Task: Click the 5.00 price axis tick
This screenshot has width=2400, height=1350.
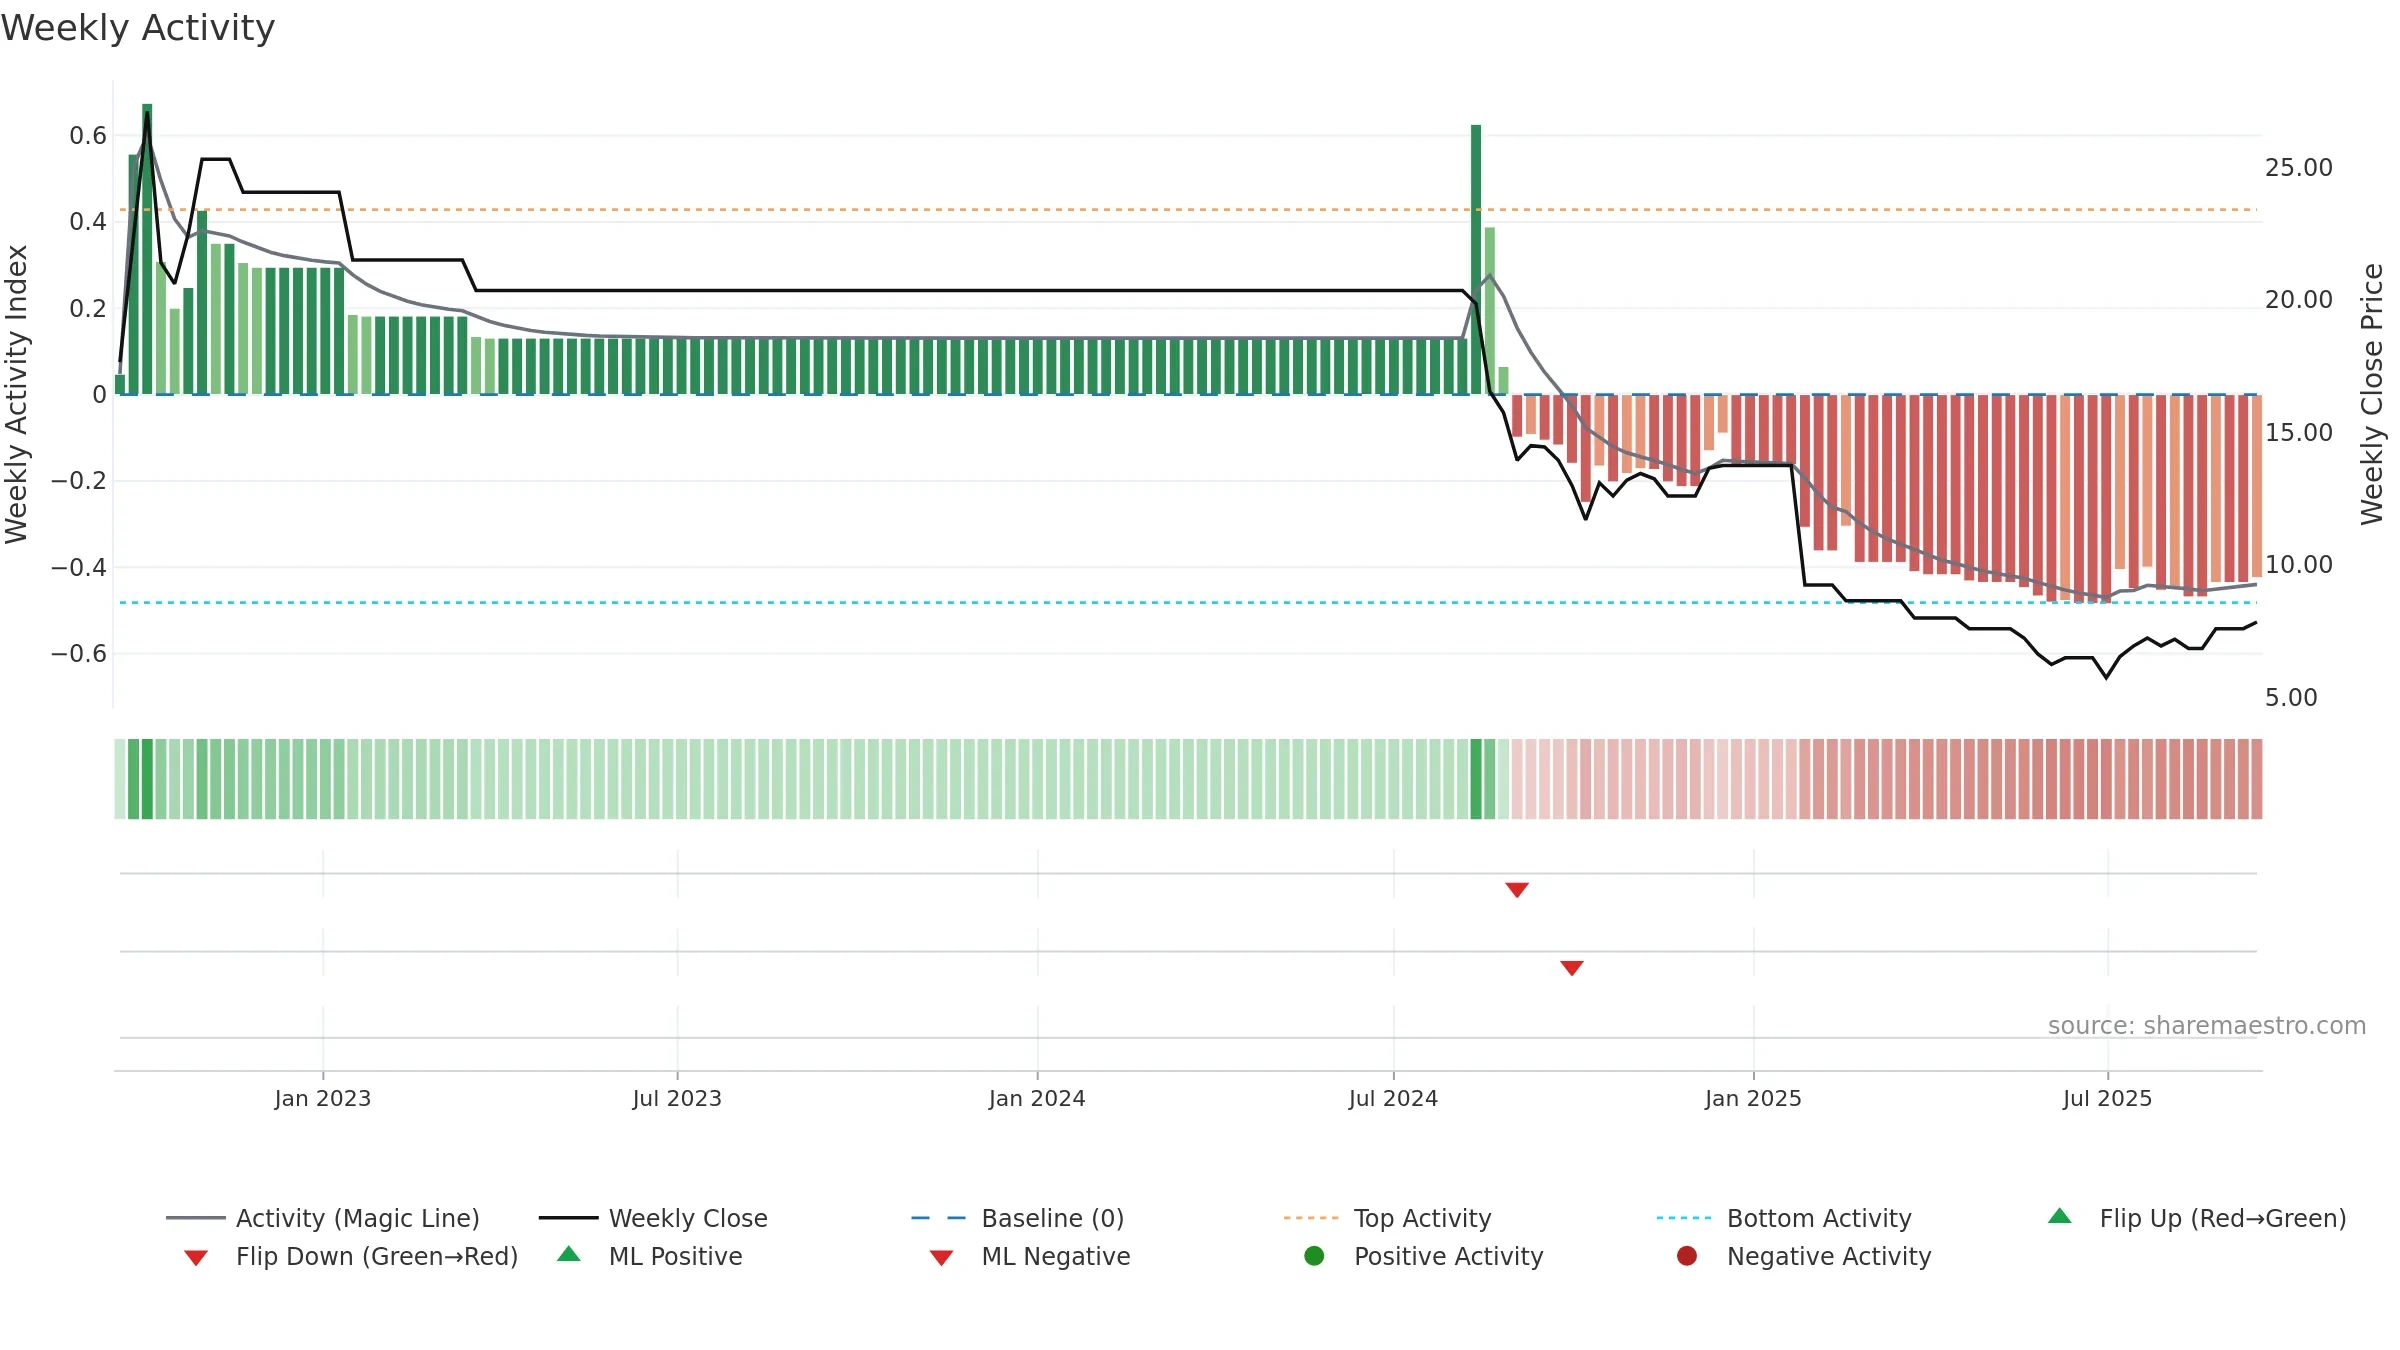Action: (2291, 698)
